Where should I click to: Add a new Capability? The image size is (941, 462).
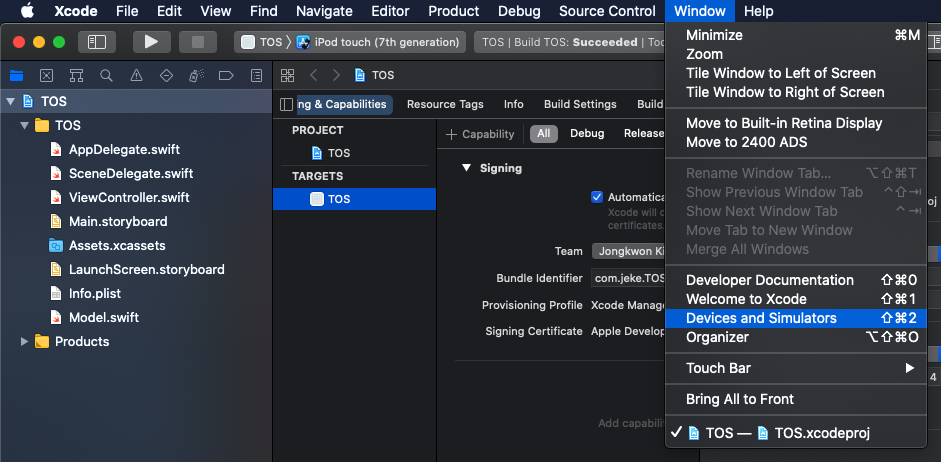480,134
